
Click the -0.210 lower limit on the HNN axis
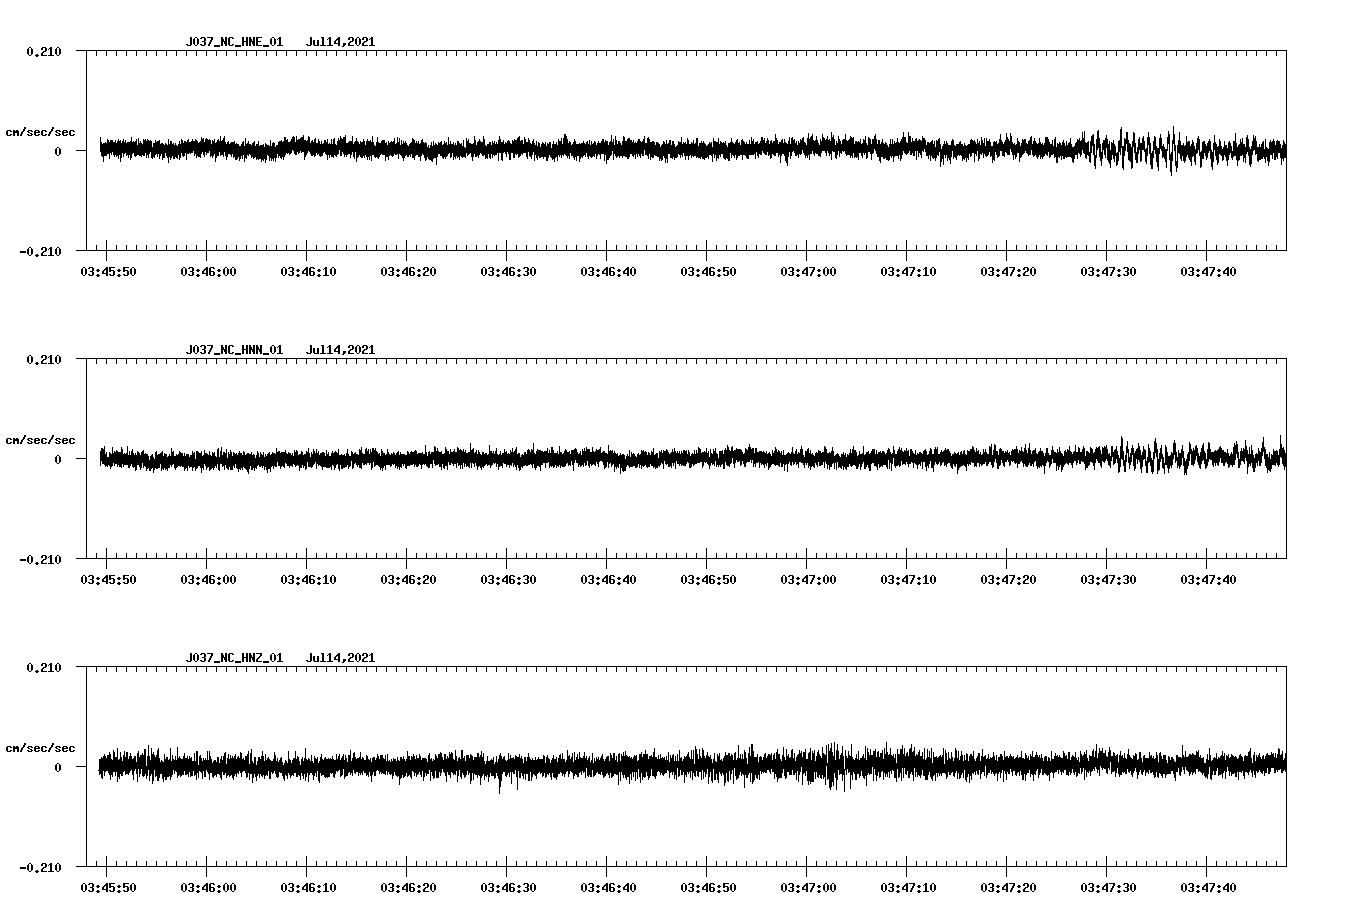40,559
